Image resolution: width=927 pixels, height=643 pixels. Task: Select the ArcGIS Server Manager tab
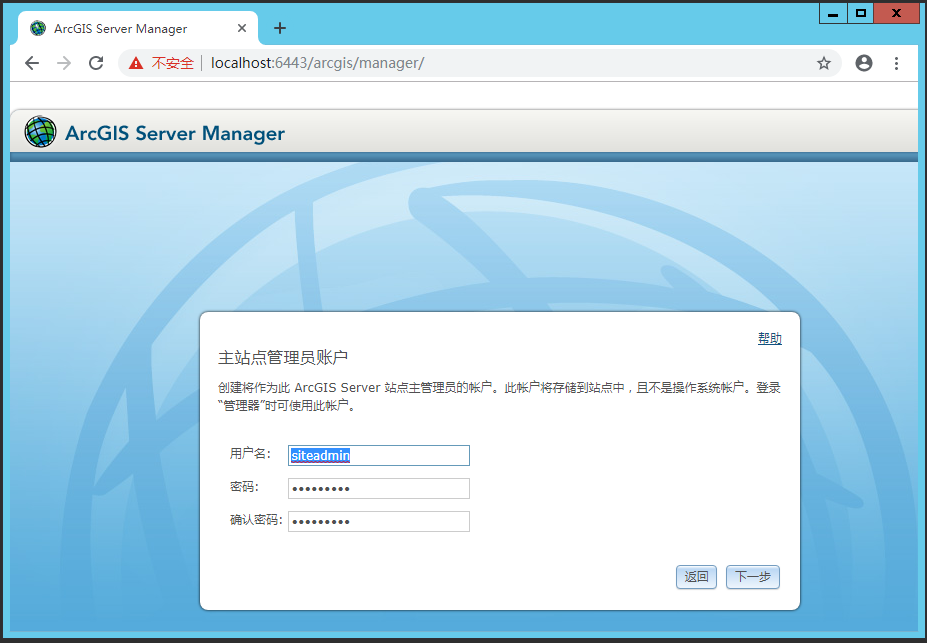tap(138, 28)
